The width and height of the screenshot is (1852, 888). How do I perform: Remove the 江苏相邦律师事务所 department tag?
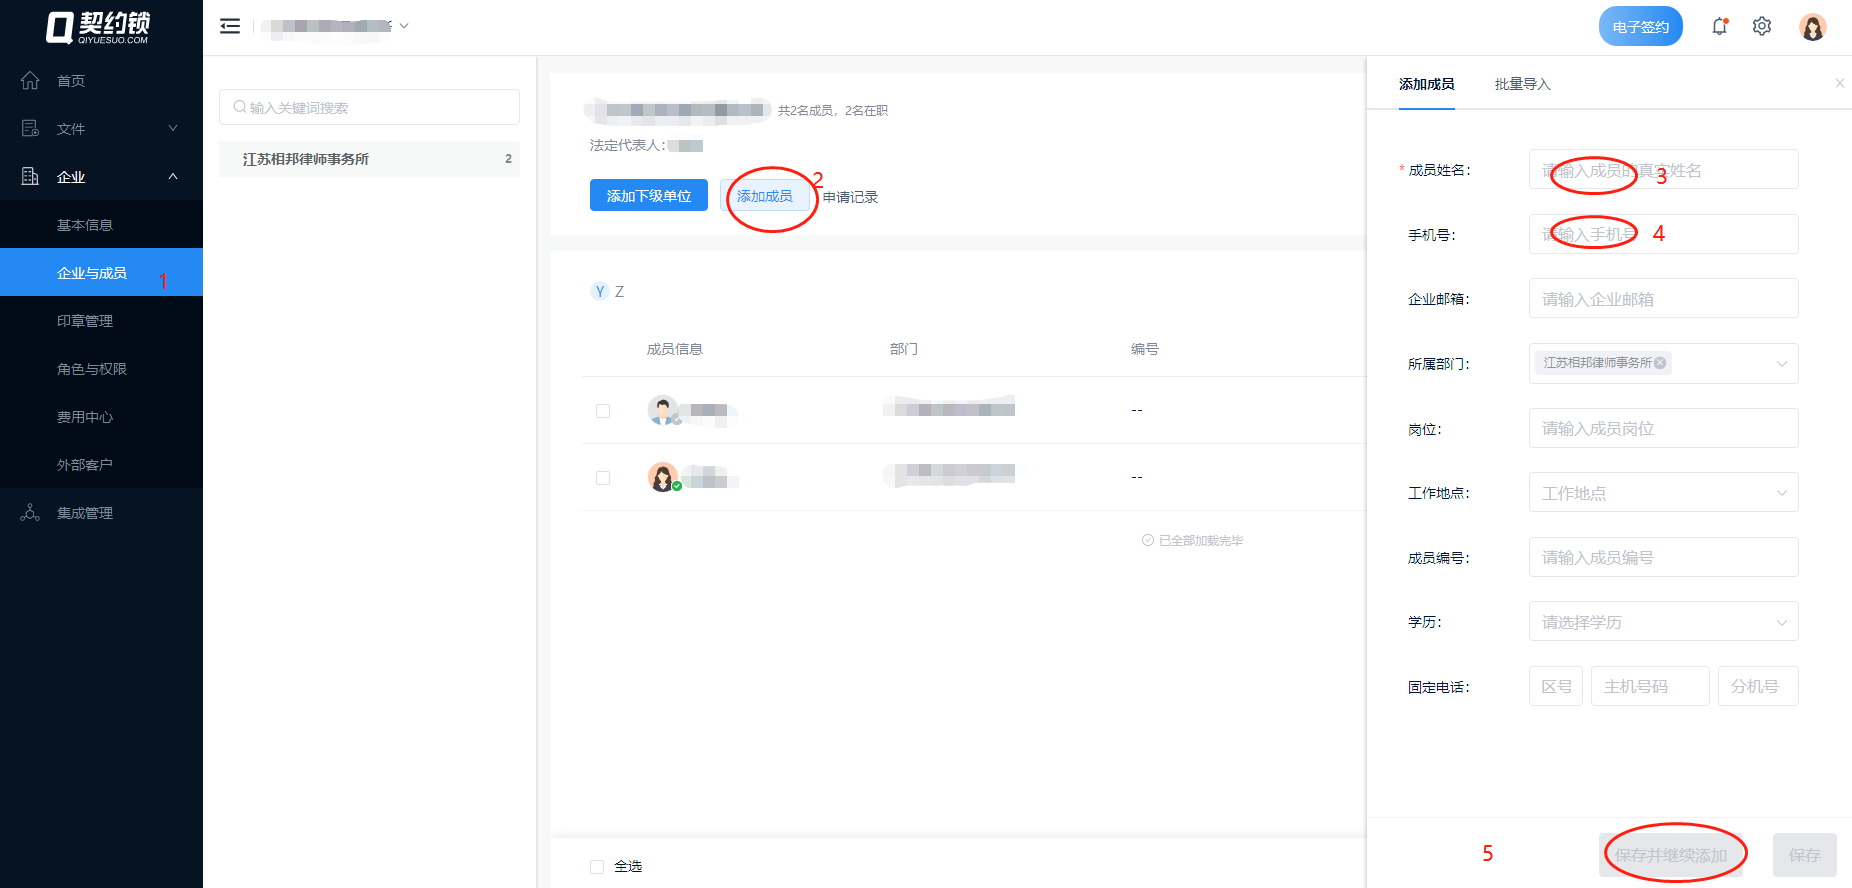1660,363
